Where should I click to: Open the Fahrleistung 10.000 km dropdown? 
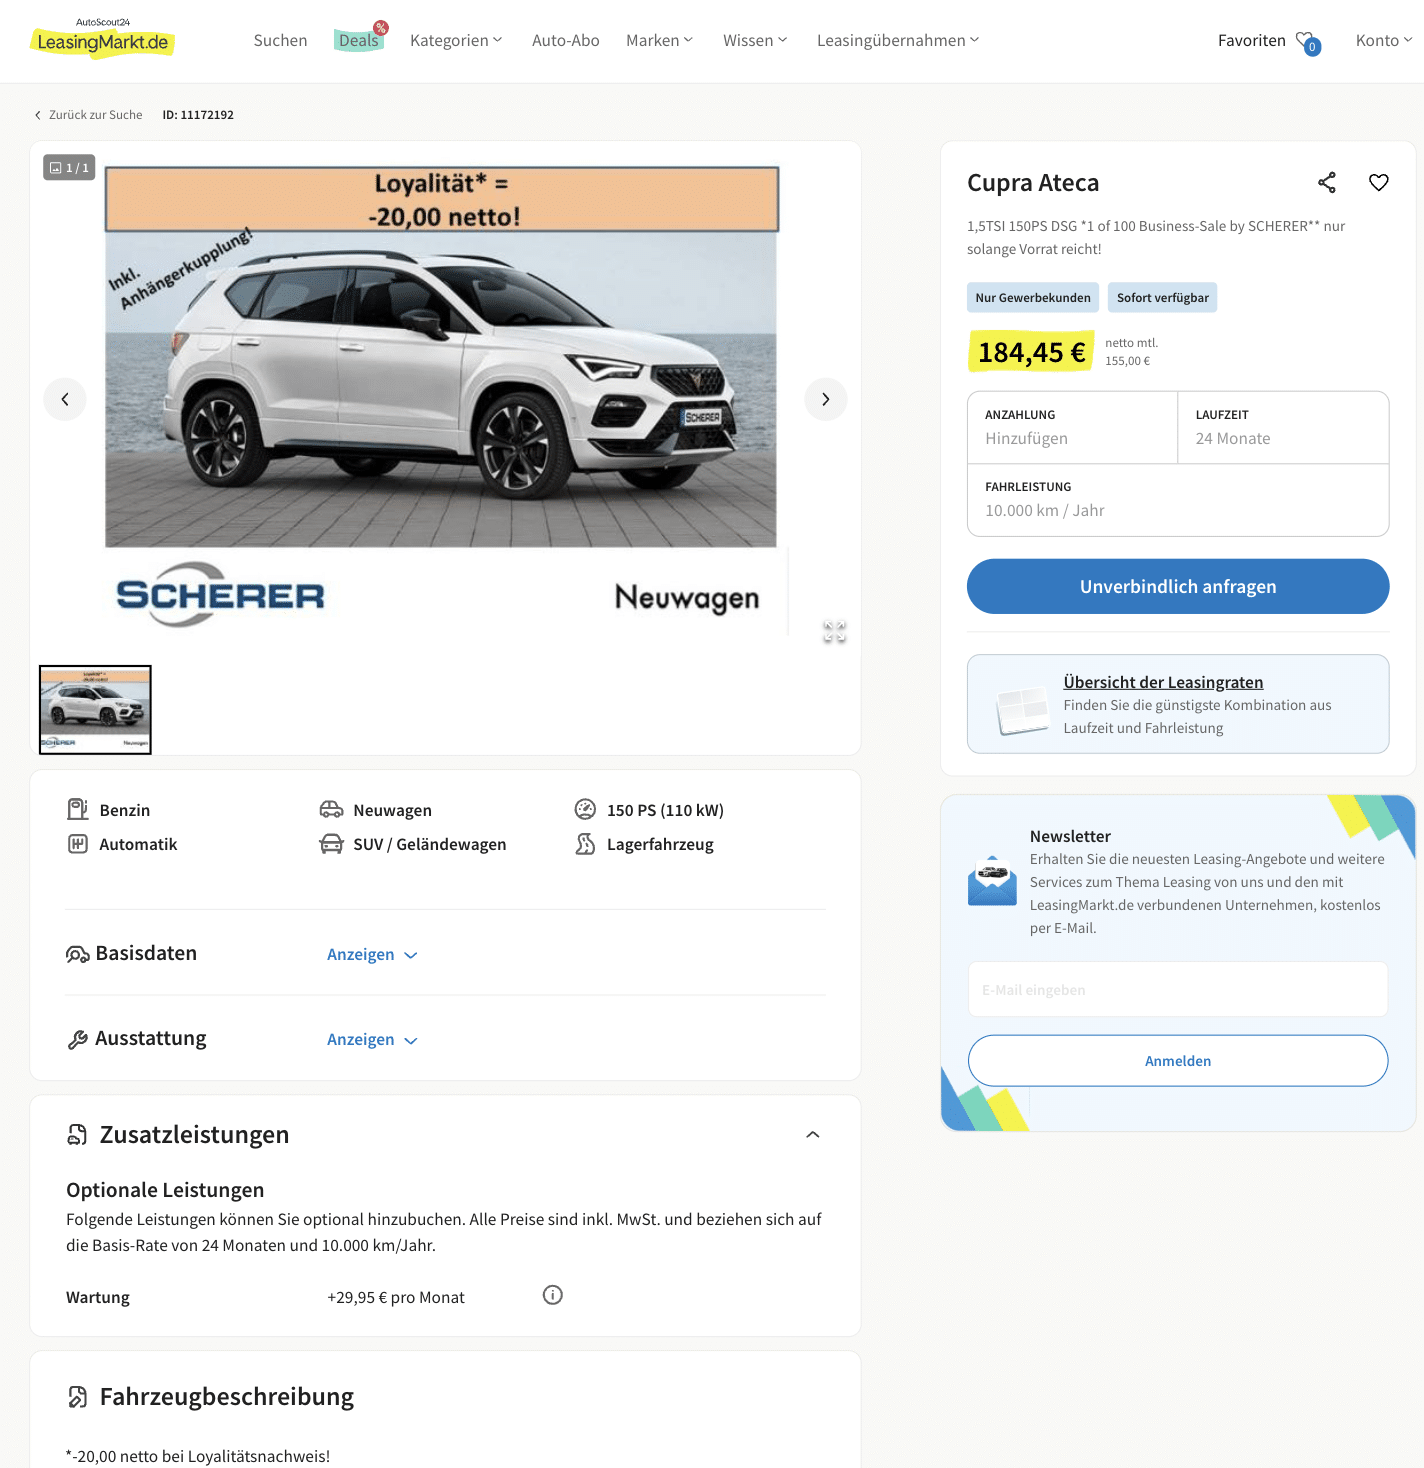(x=1178, y=499)
